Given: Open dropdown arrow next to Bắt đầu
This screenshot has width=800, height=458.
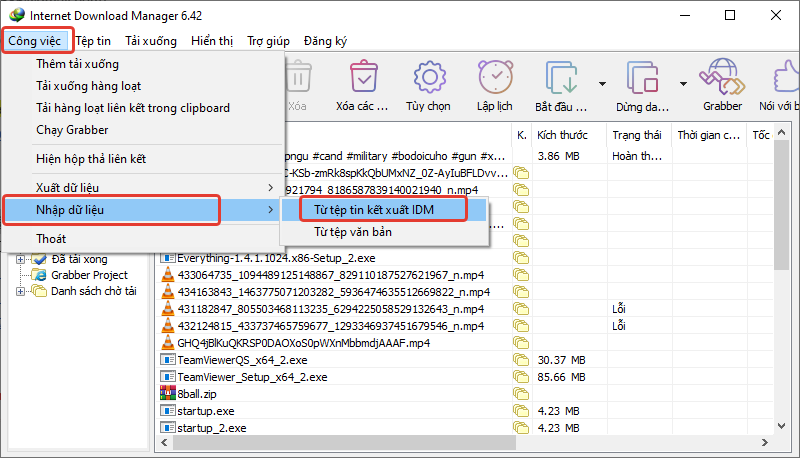Looking at the screenshot, I should (603, 84).
